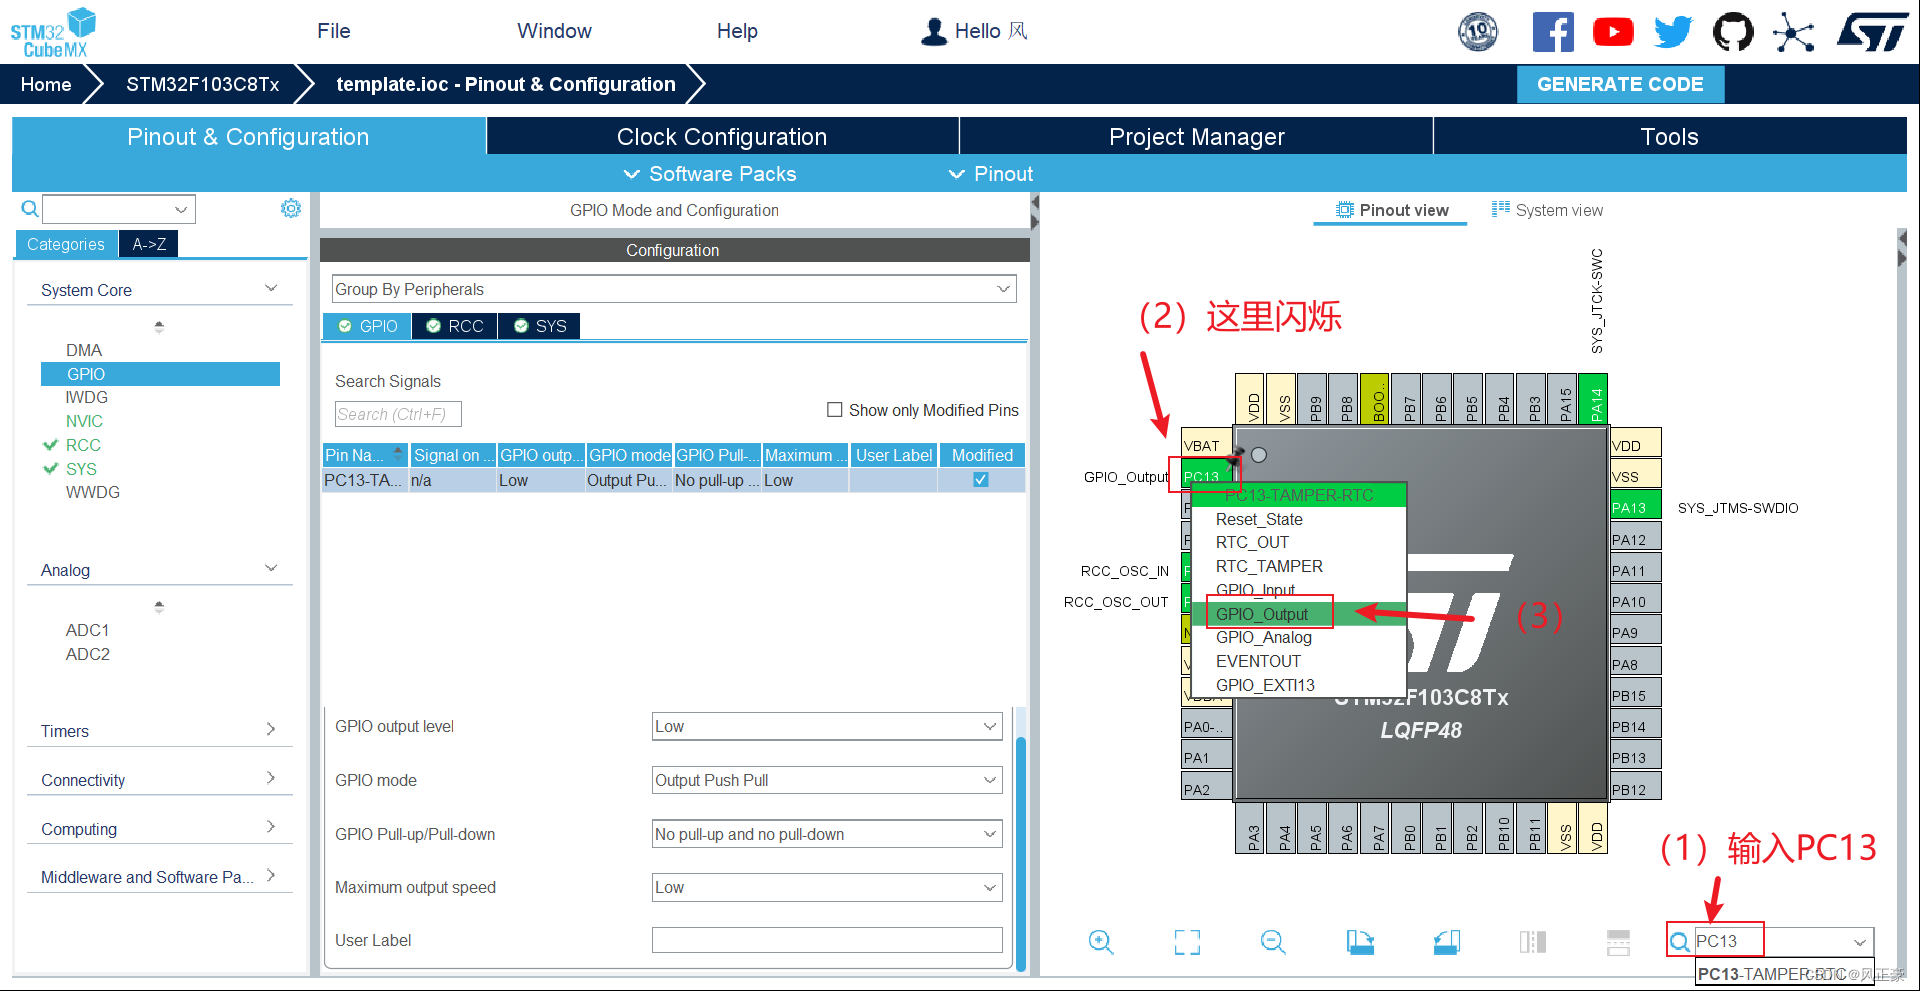This screenshot has height=991, width=1920.
Task: Toggle the Modified checkbox for PC13 row
Action: pos(981,480)
